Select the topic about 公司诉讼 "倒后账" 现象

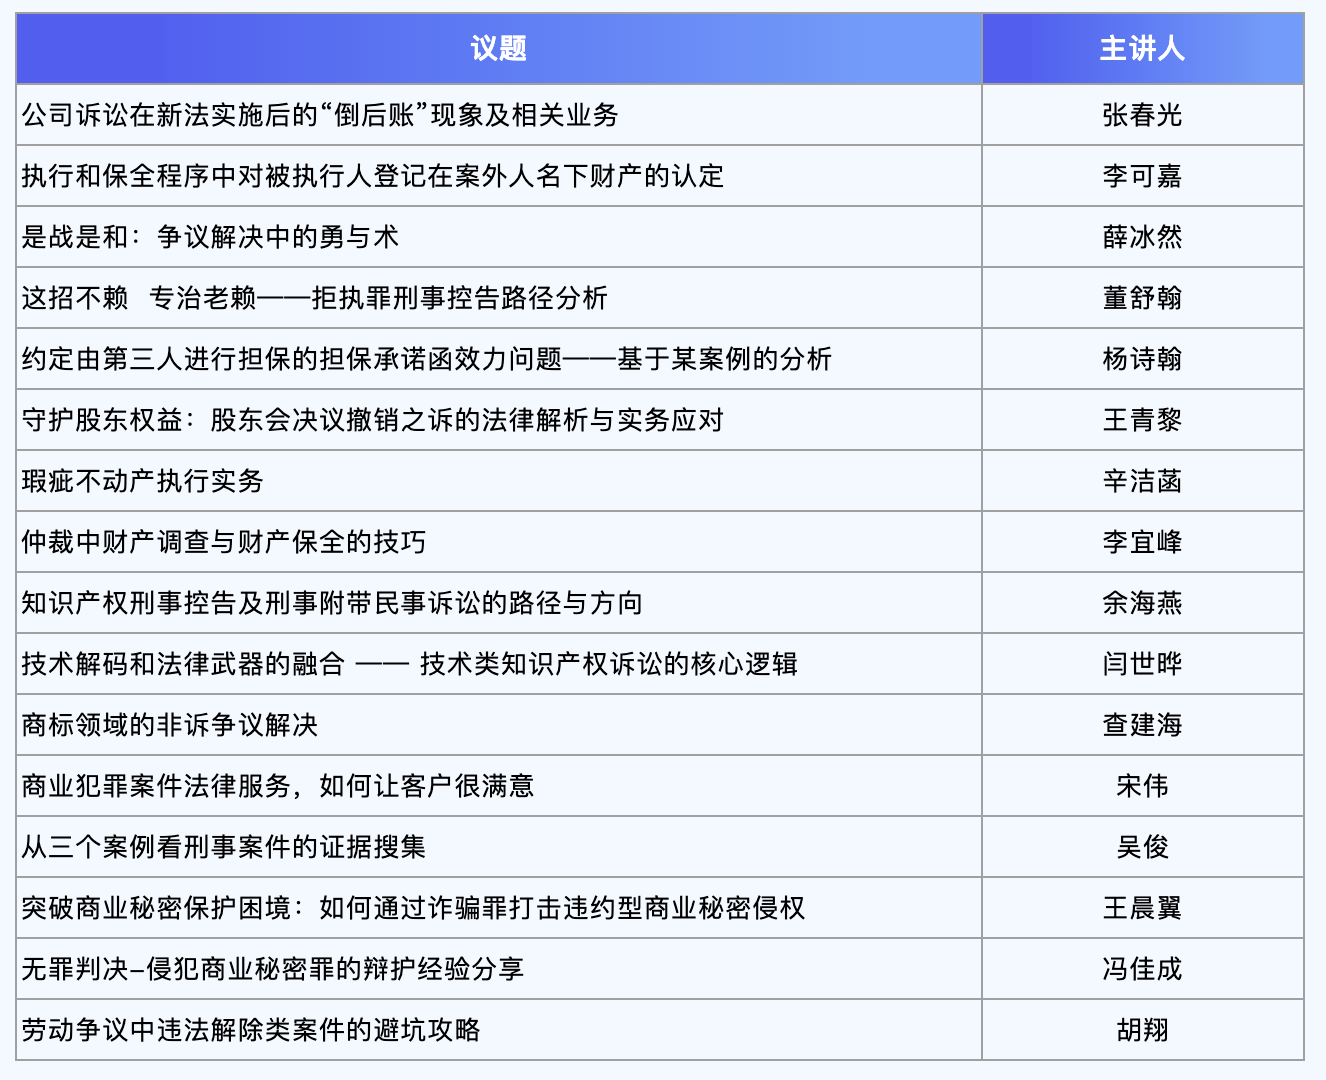click(320, 115)
